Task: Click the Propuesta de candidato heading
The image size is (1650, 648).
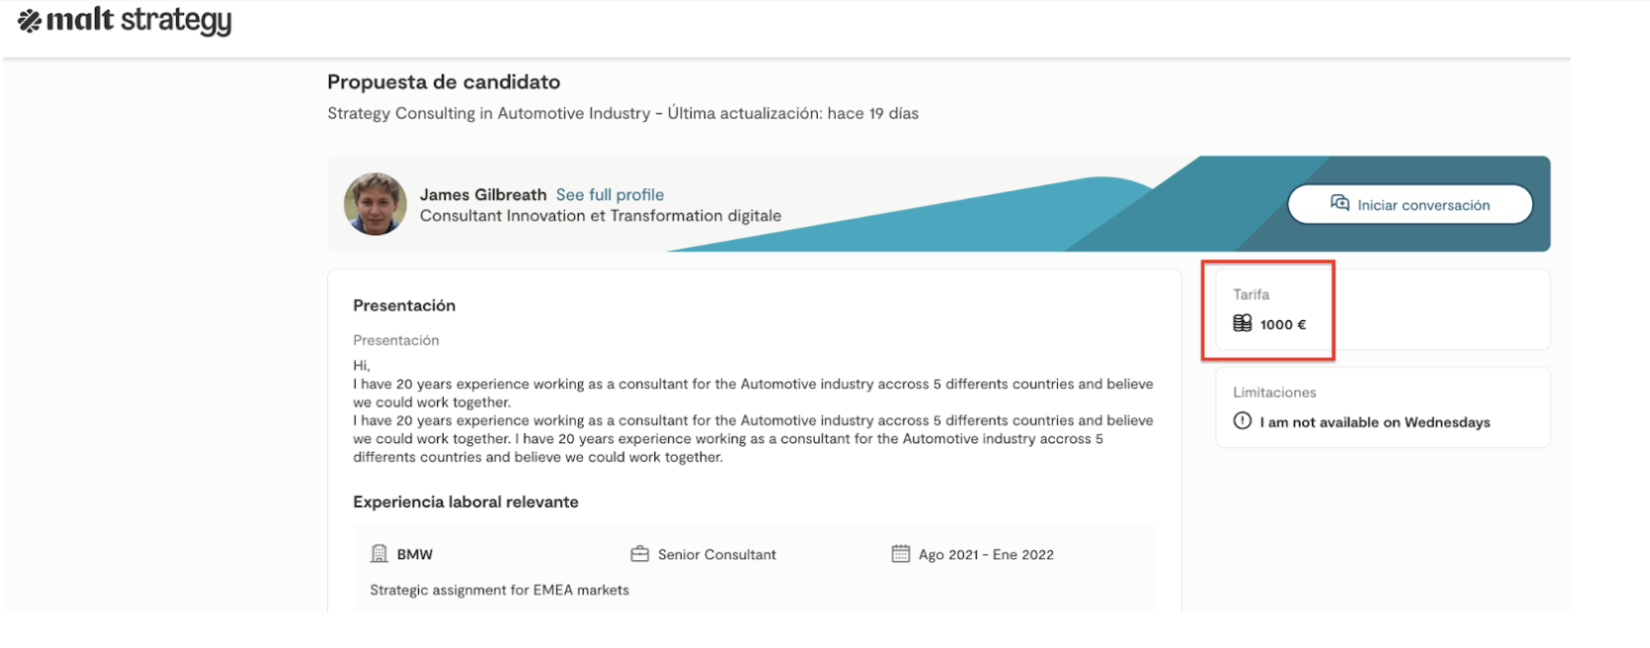Action: pyautogui.click(x=443, y=82)
